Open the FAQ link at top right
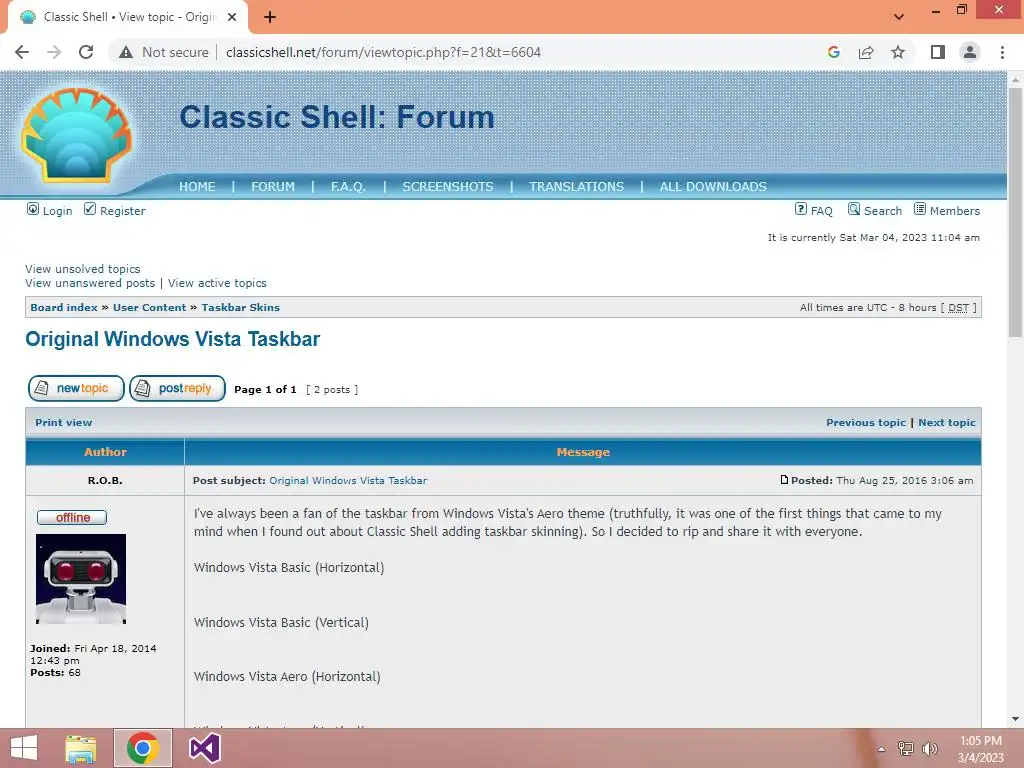1024x768 pixels. (x=821, y=211)
